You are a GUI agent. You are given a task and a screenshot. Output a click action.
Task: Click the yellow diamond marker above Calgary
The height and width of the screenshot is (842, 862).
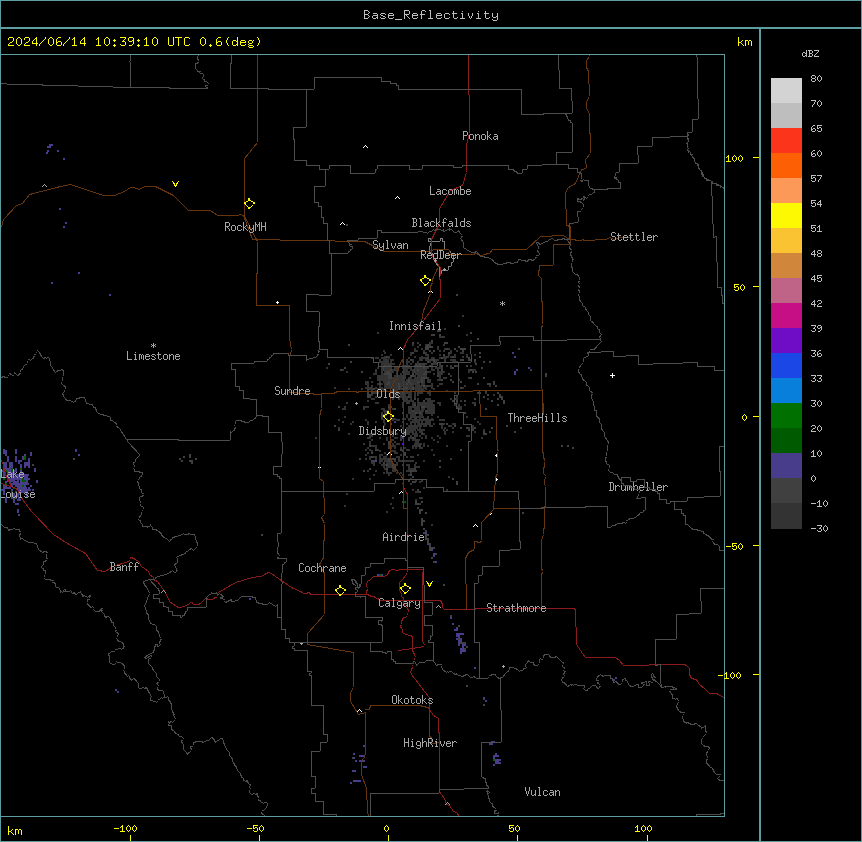(x=405, y=589)
